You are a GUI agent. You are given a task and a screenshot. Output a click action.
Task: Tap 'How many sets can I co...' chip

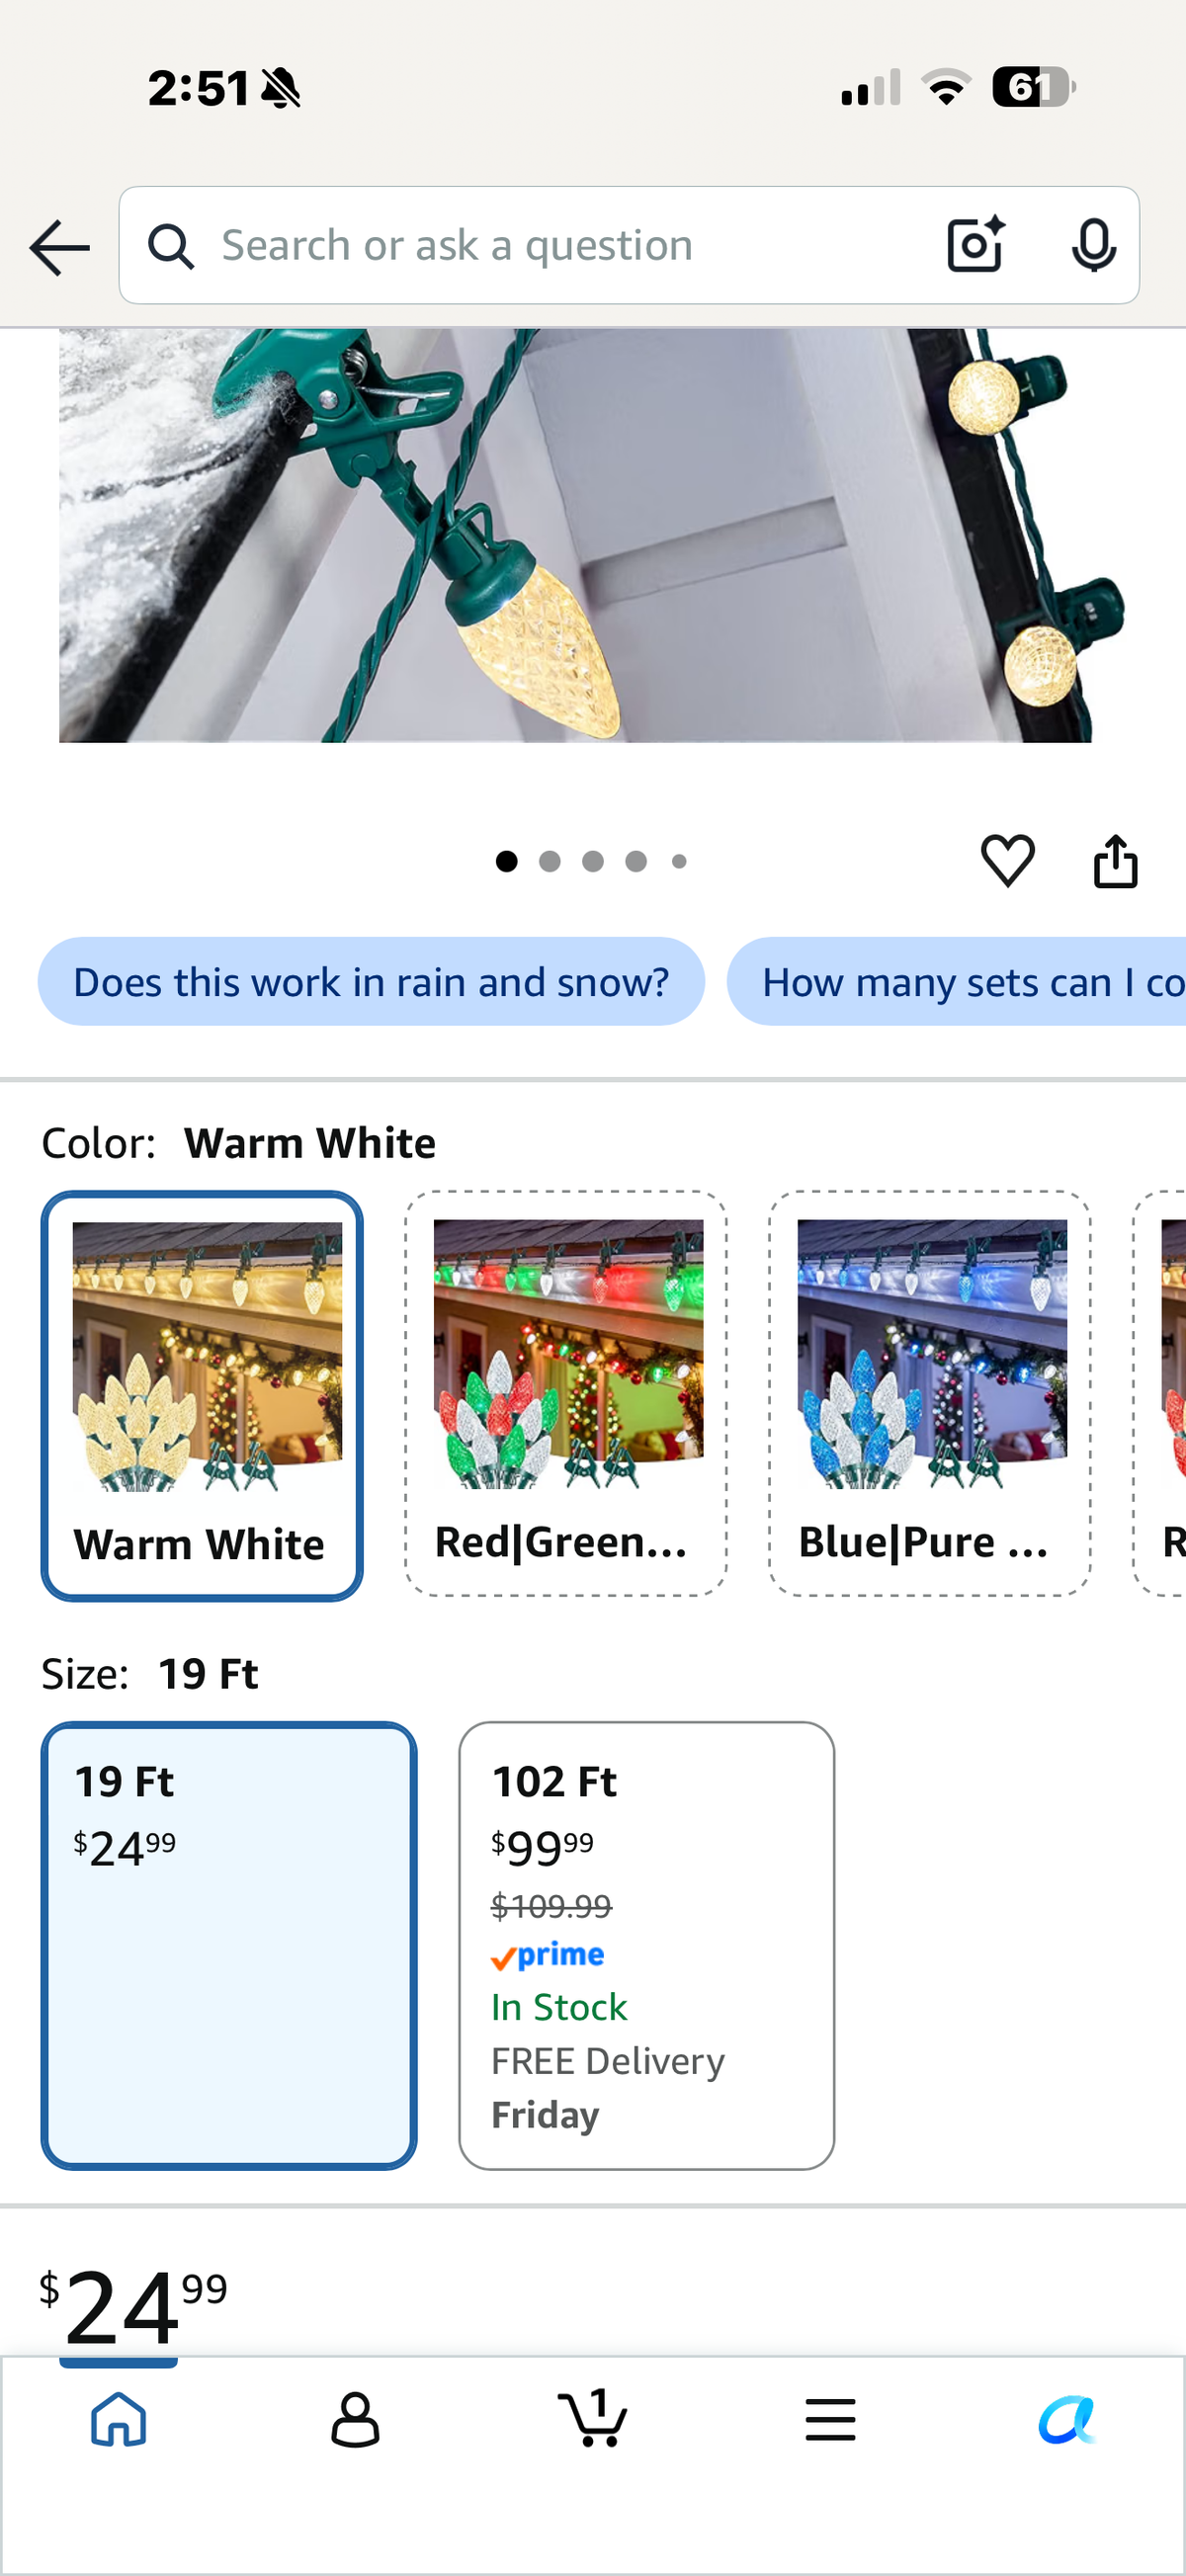tap(957, 982)
